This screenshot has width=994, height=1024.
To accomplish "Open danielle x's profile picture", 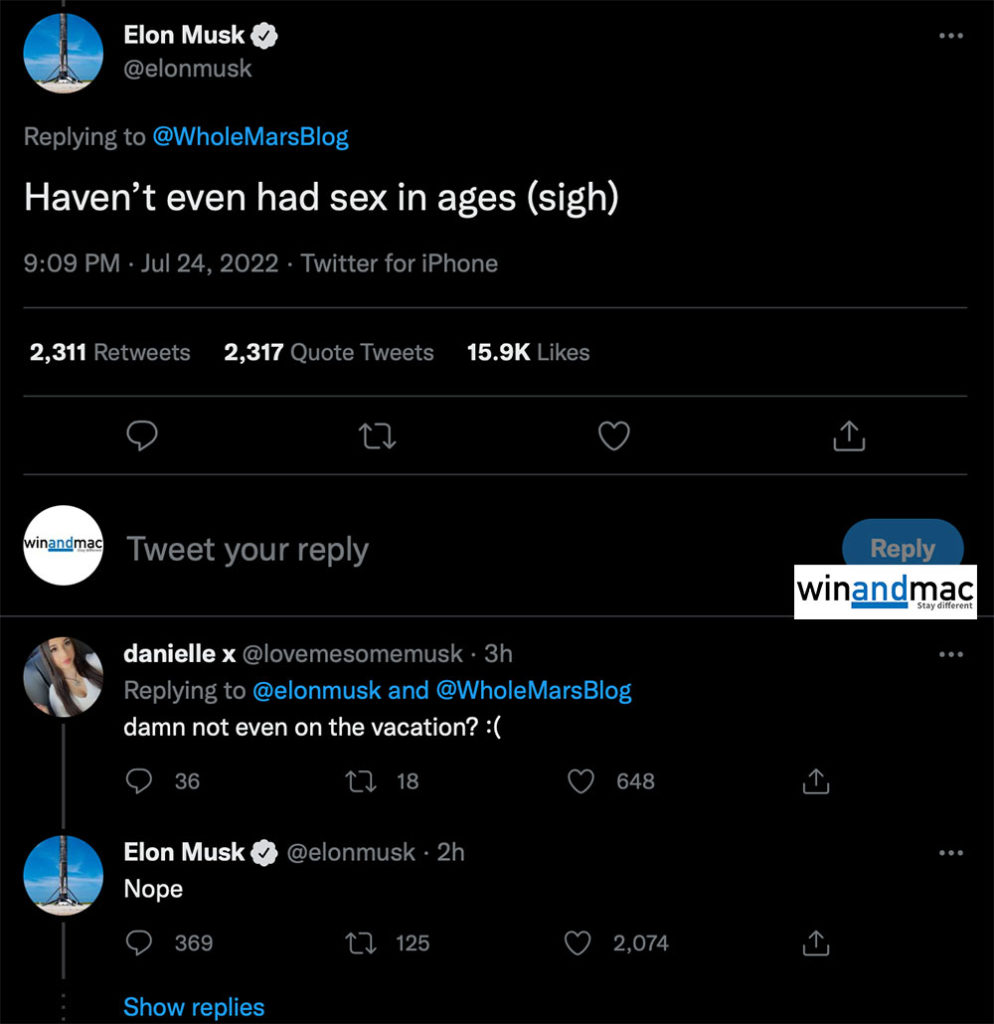I will click(x=63, y=677).
